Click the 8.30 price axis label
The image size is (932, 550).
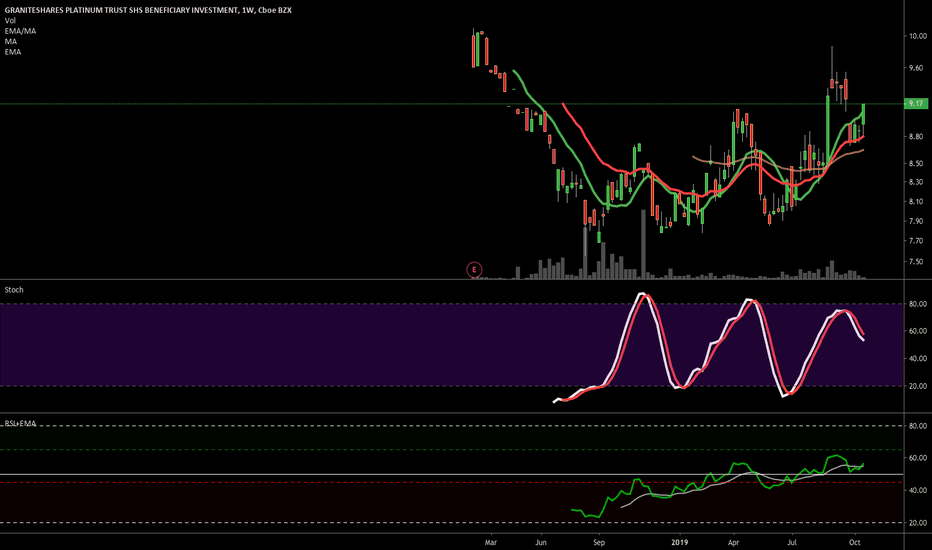point(917,182)
